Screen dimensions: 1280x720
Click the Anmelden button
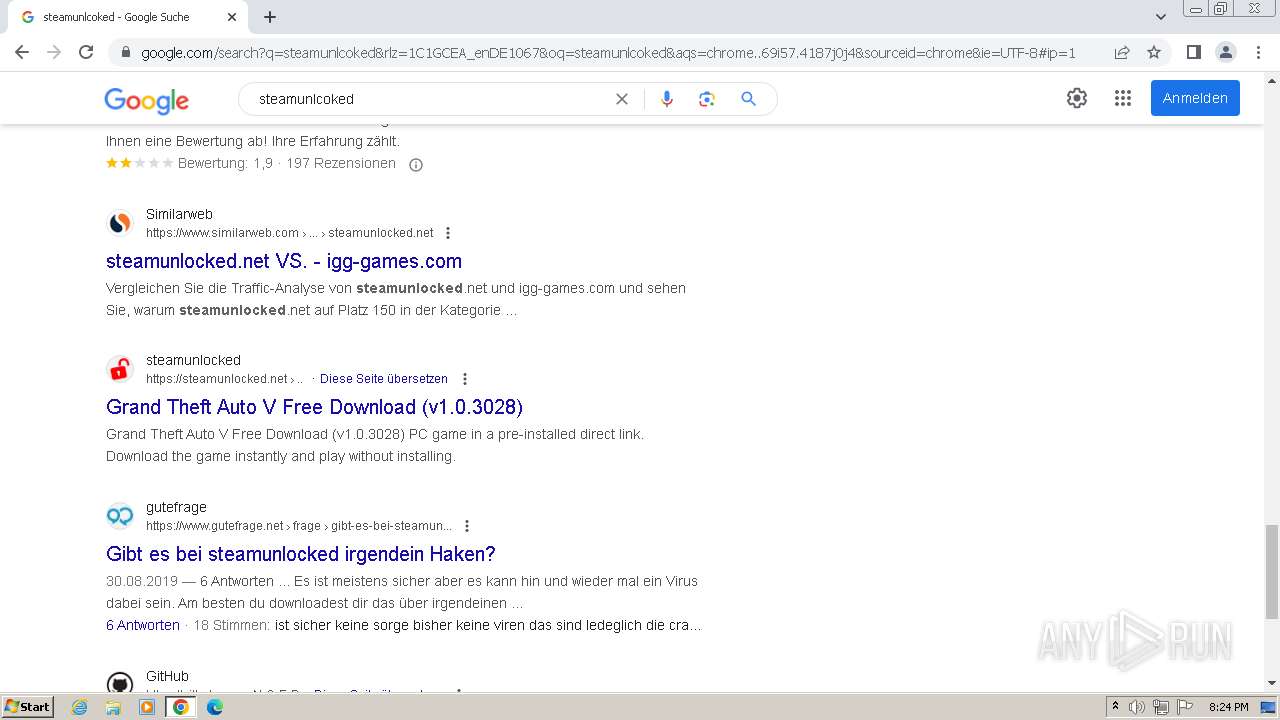(1195, 98)
